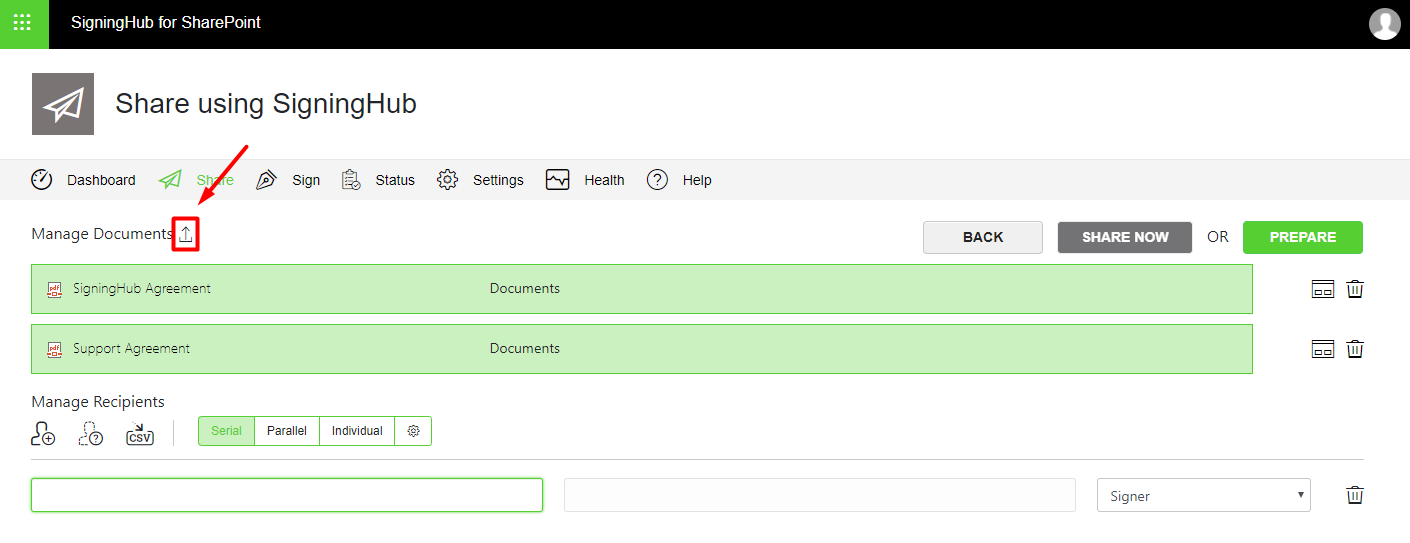Open template icon for SigningHub Agreement
Viewport: 1410px width, 543px height.
coord(1322,290)
